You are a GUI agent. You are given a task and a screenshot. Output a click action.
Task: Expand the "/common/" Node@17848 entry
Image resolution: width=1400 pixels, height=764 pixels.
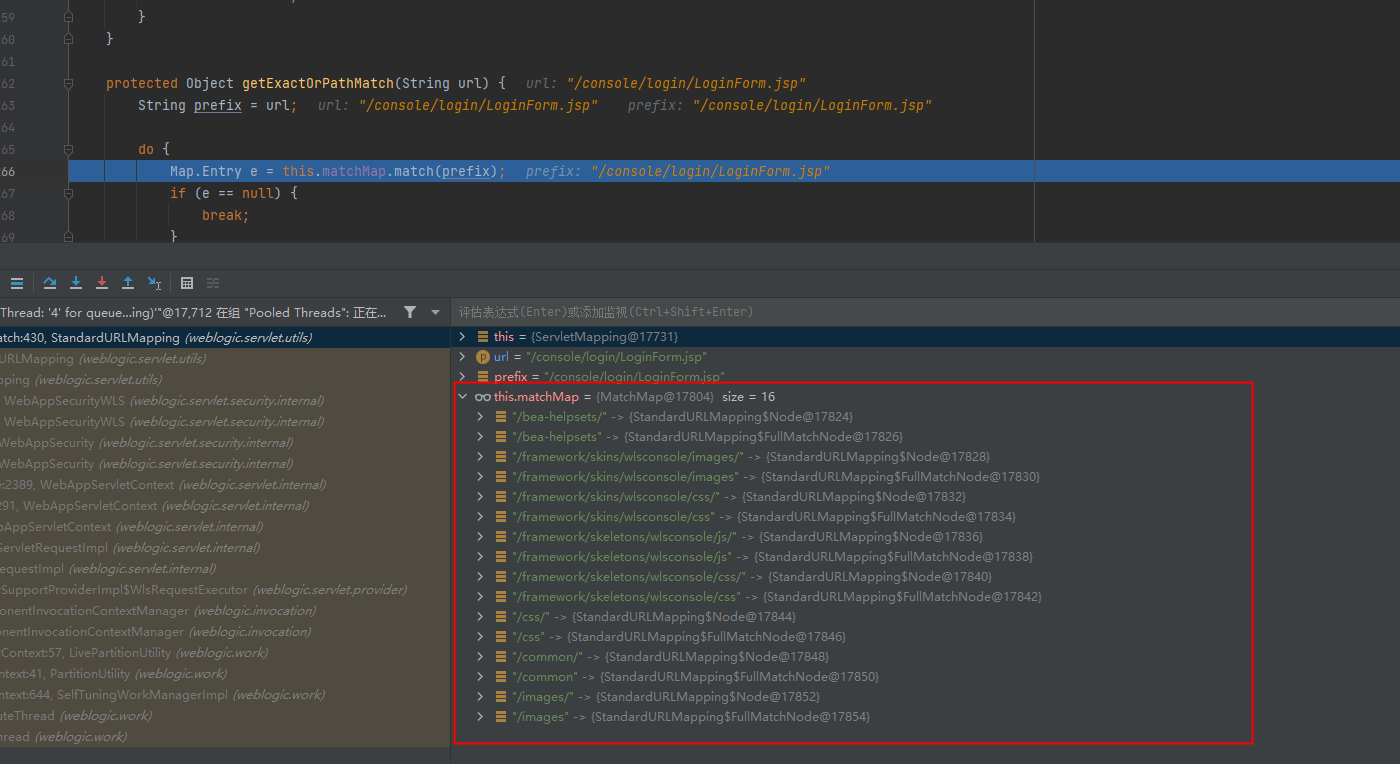coord(481,657)
